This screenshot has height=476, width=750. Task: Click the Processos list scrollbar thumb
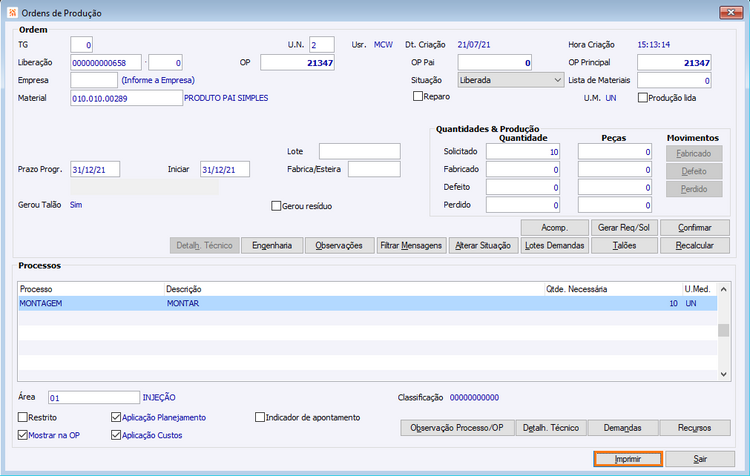coord(724,330)
